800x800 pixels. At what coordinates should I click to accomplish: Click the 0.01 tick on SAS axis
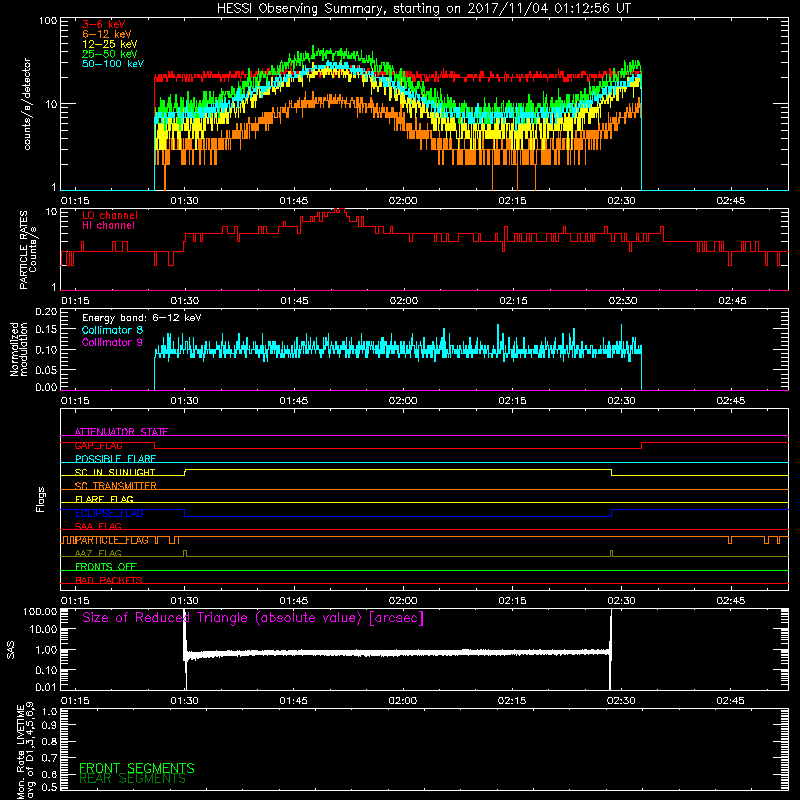coord(46,687)
